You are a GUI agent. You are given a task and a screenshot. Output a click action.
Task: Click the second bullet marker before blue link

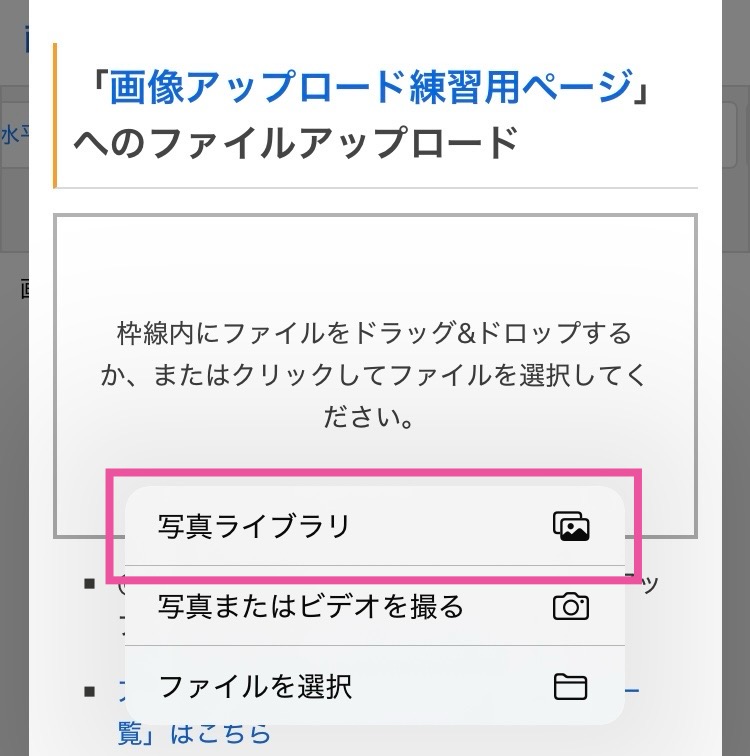pos(90,692)
